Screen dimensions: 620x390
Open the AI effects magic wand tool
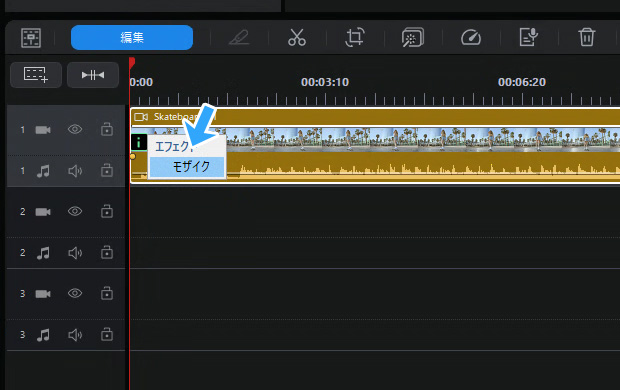coord(412,38)
